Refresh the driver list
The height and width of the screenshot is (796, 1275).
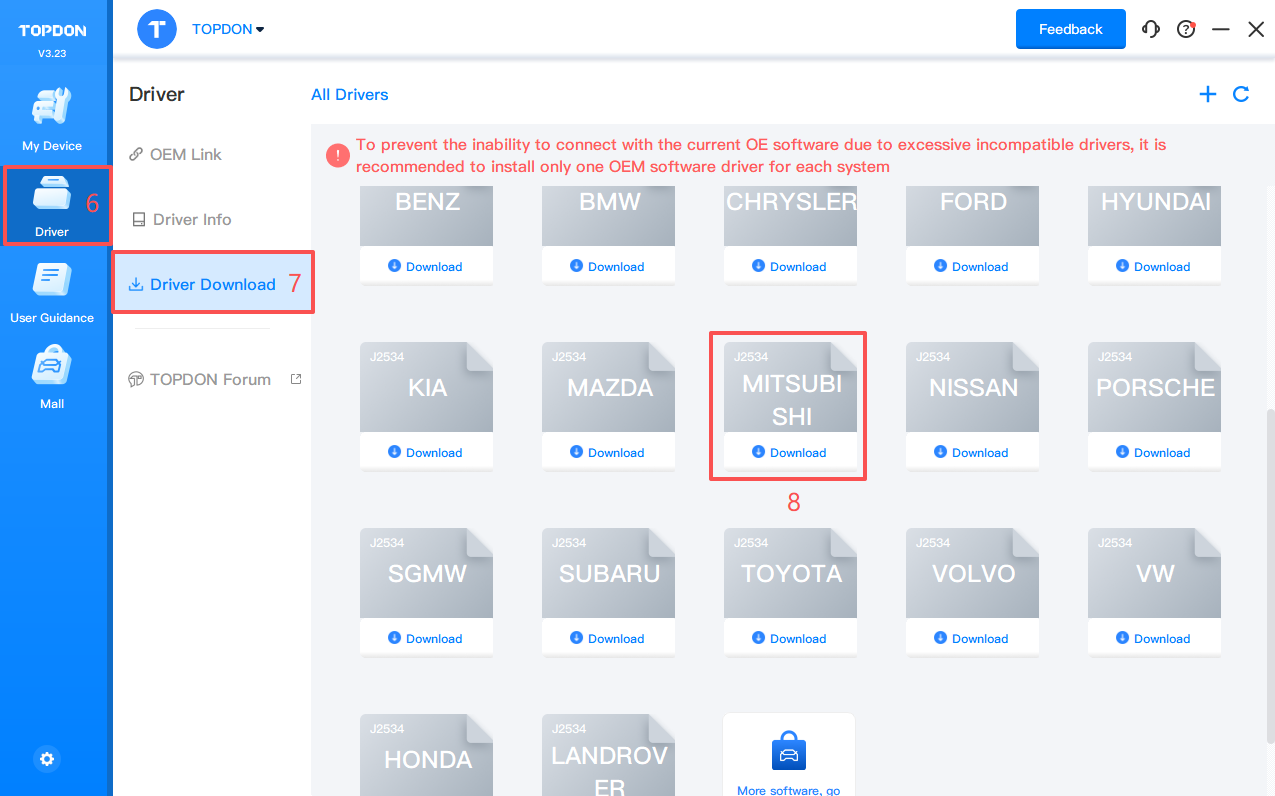point(1241,94)
